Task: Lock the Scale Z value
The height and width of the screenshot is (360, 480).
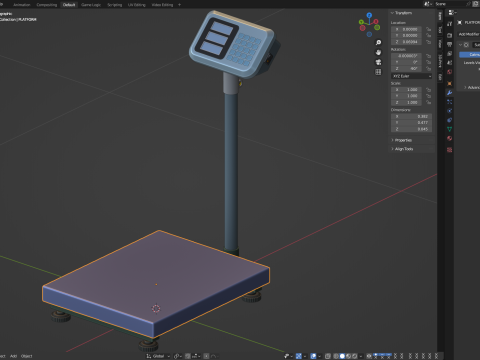Action: pos(429,102)
